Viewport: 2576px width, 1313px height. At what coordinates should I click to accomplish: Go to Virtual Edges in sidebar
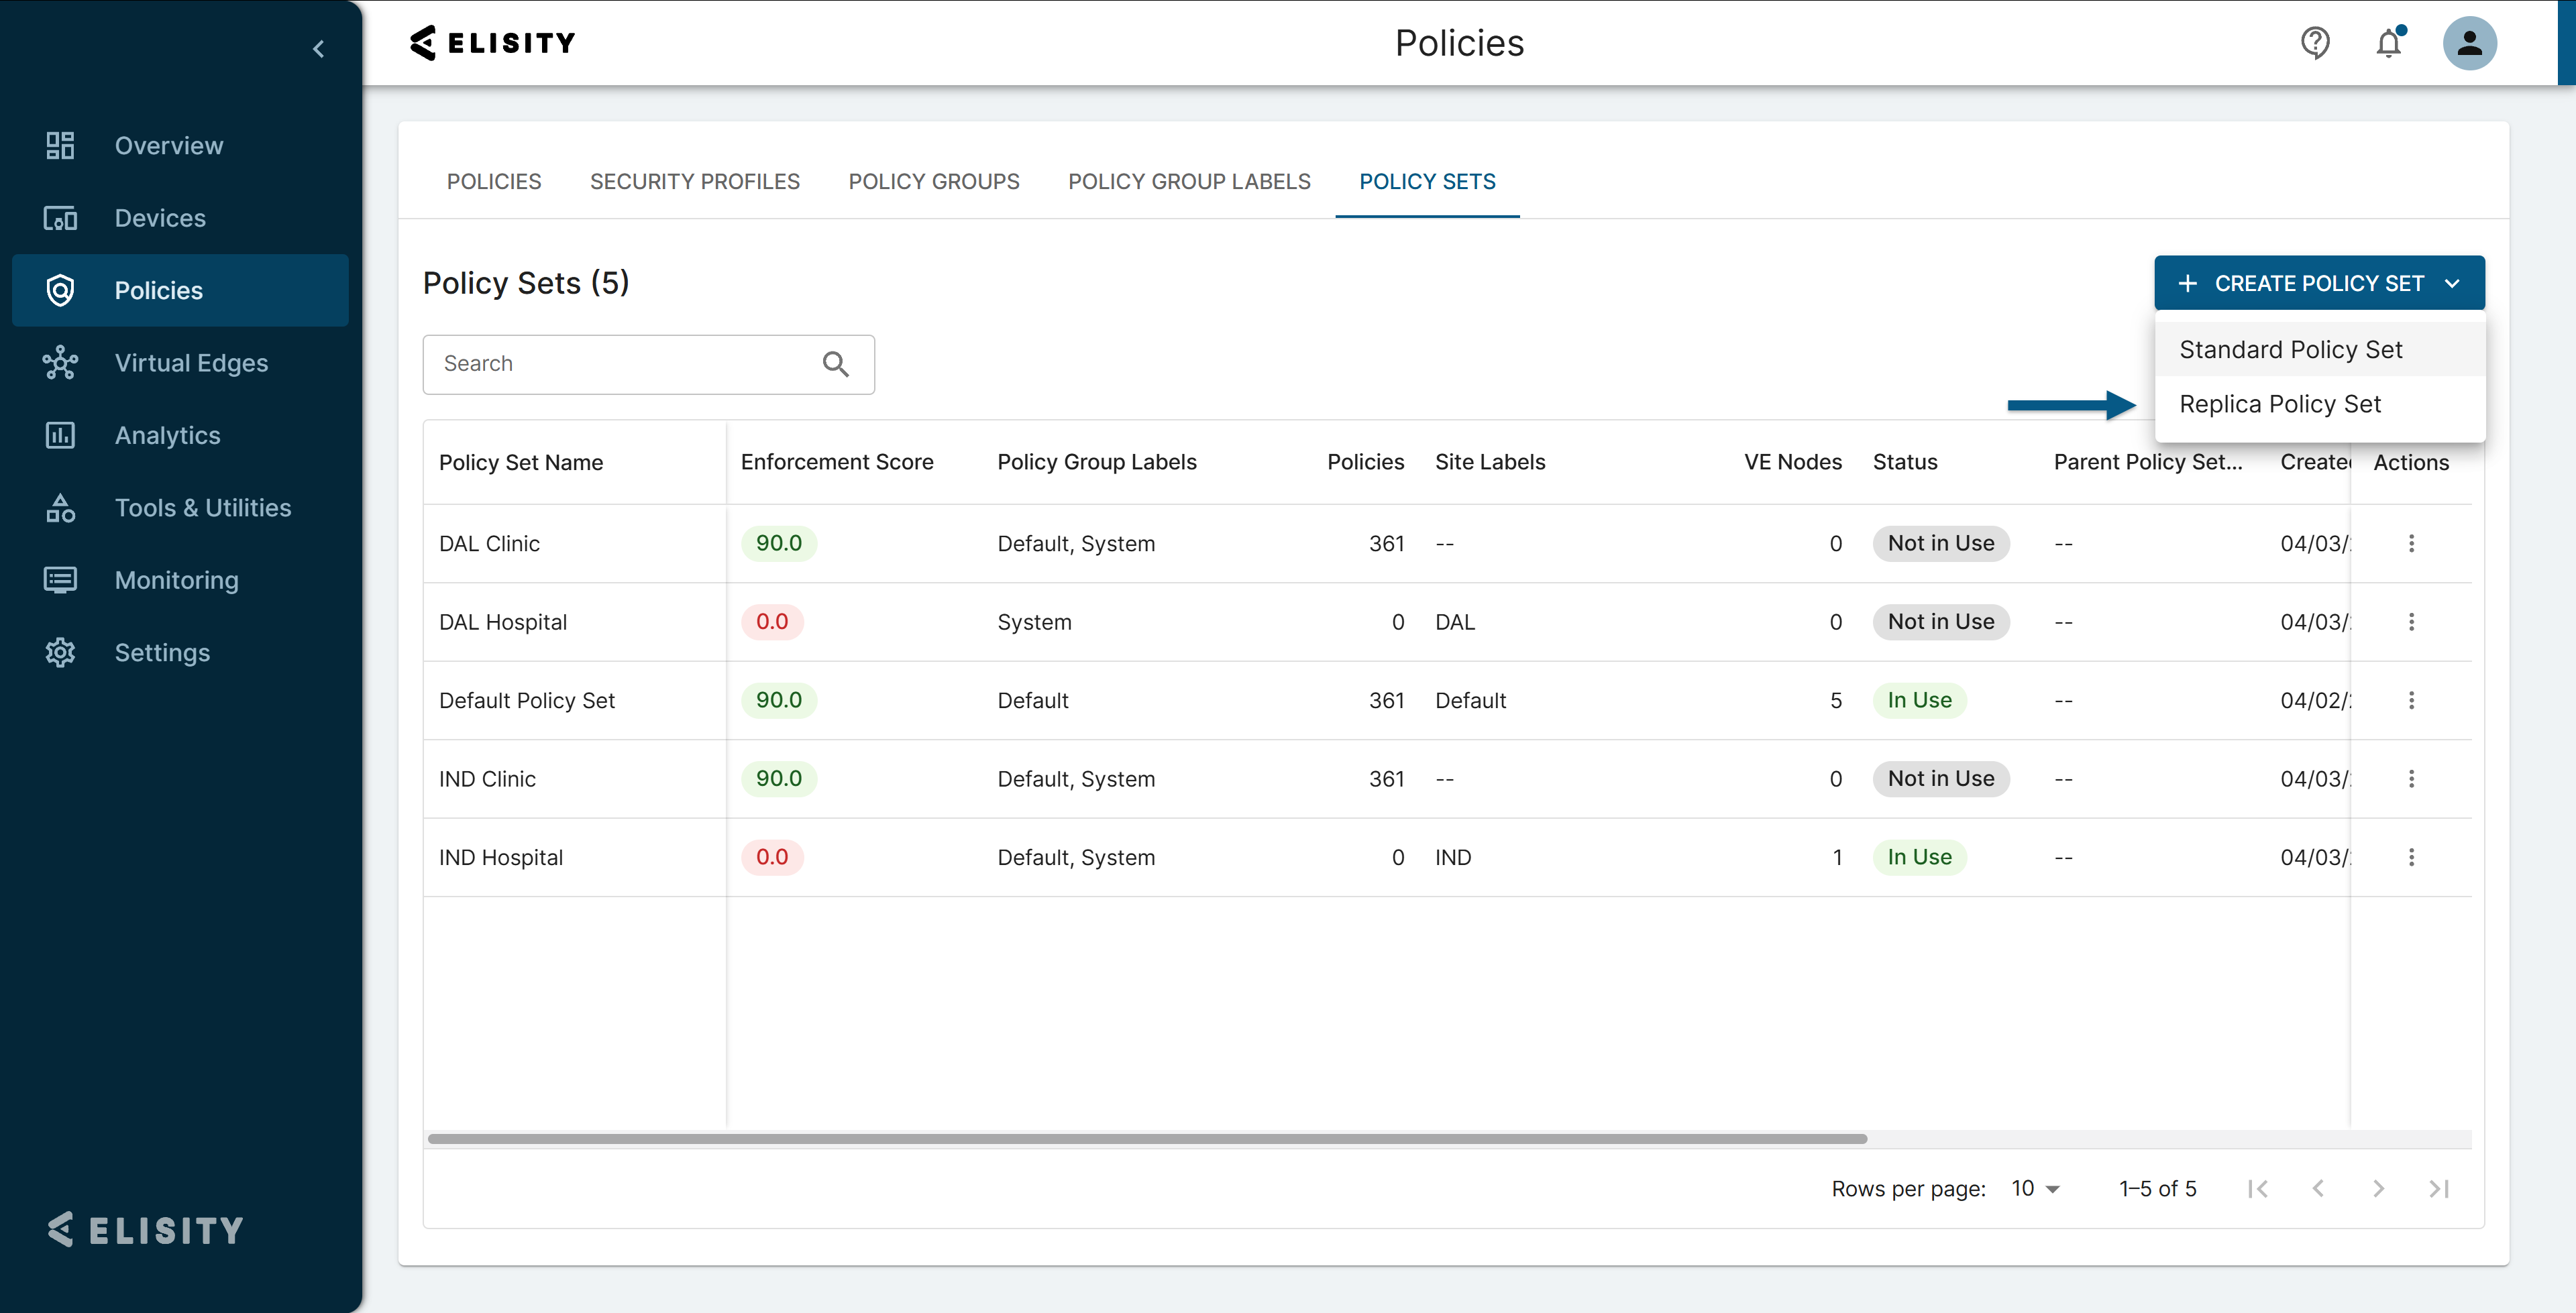(x=190, y=363)
